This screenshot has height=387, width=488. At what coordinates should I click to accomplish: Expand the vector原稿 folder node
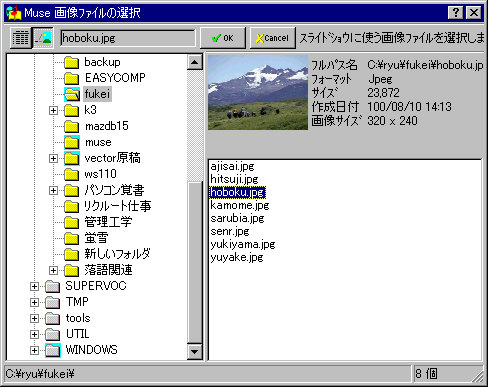pos(53,158)
